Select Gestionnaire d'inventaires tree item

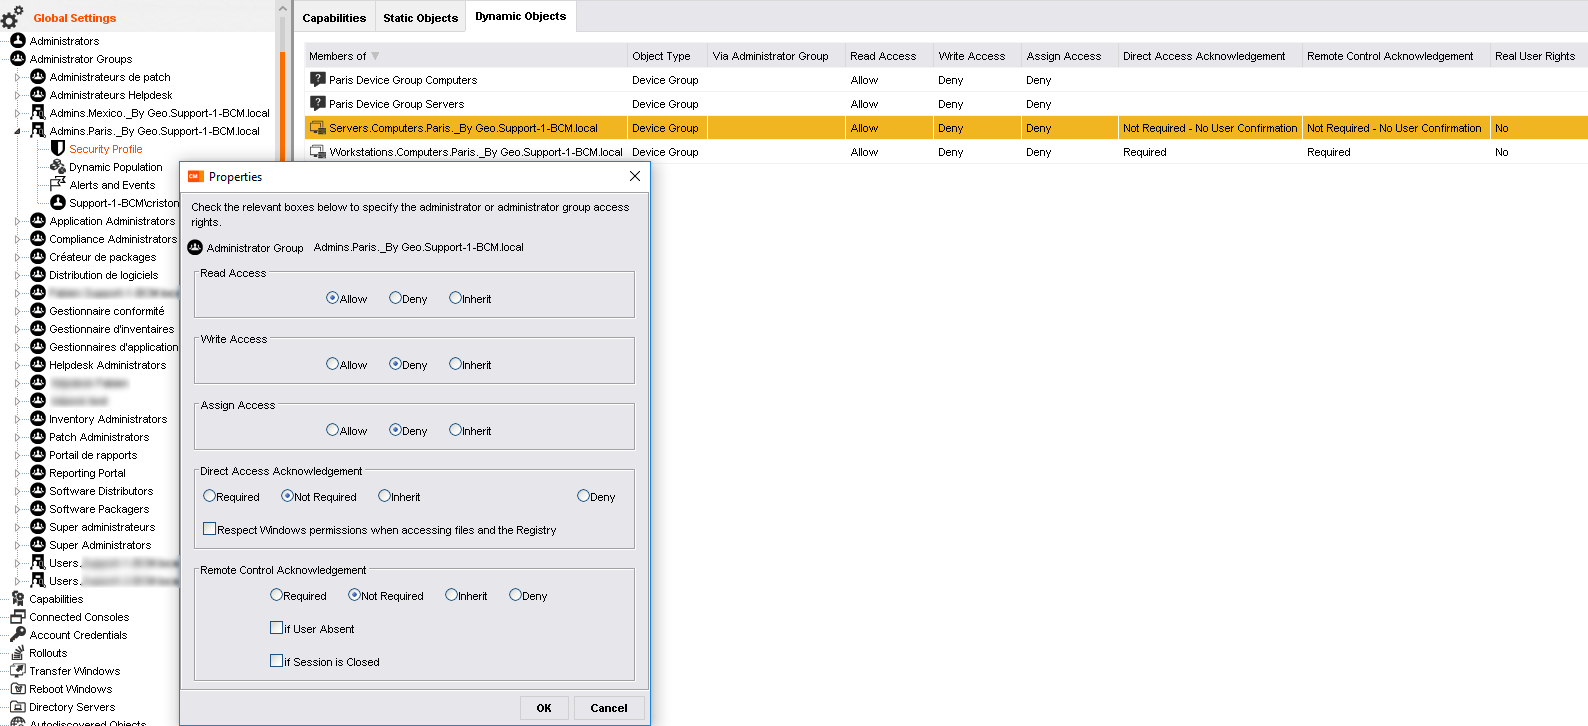(111, 329)
